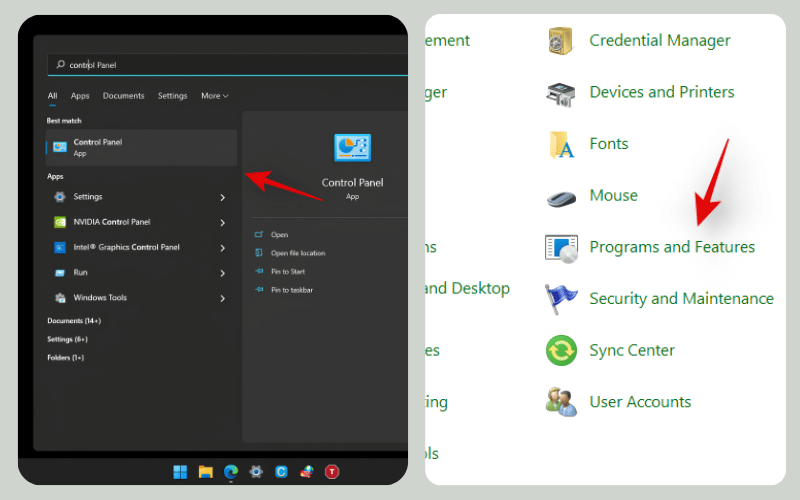This screenshot has height=500, width=800.
Task: Open the Programs and Features link
Action: (672, 247)
